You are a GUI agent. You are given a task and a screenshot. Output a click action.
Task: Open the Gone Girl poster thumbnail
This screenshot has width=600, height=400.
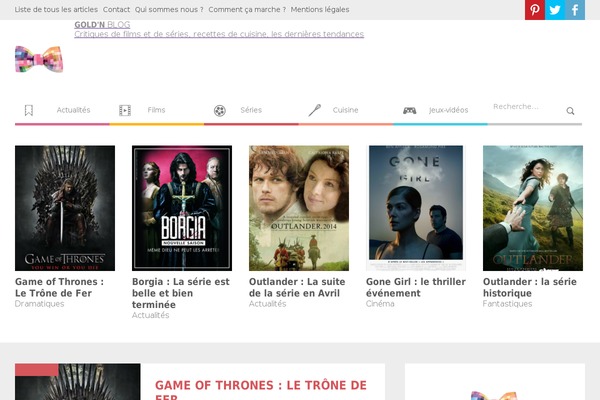pos(416,208)
